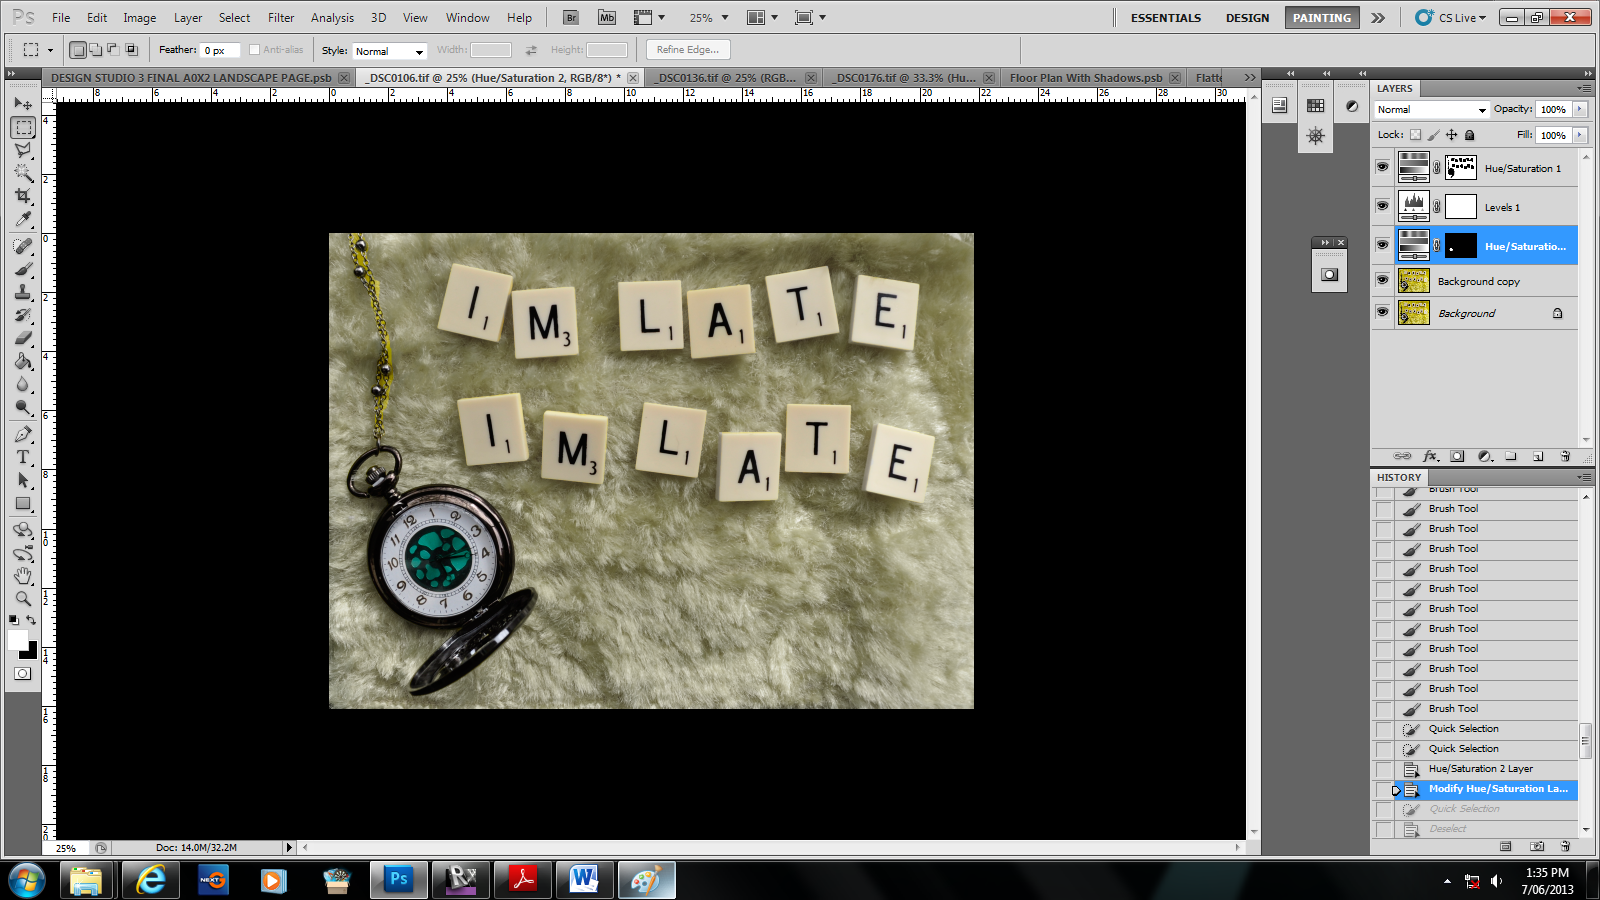Open the Opacity slider arrow
Image resolution: width=1600 pixels, height=900 pixels.
click(1580, 109)
